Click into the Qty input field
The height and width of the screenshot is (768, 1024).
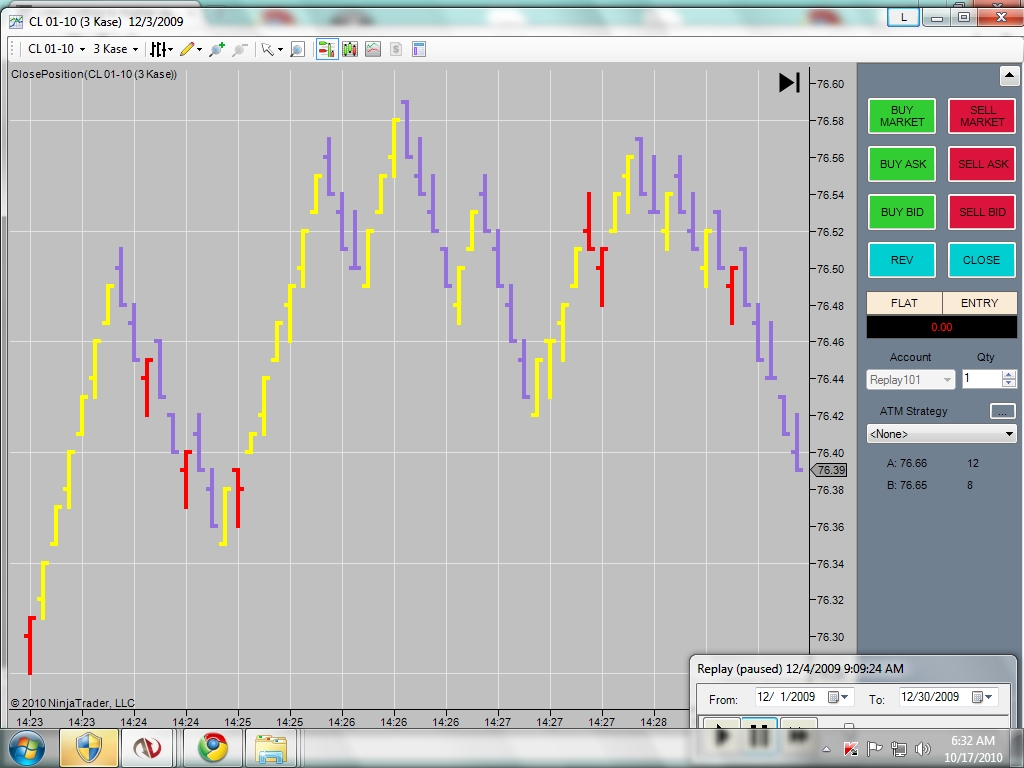(x=982, y=379)
